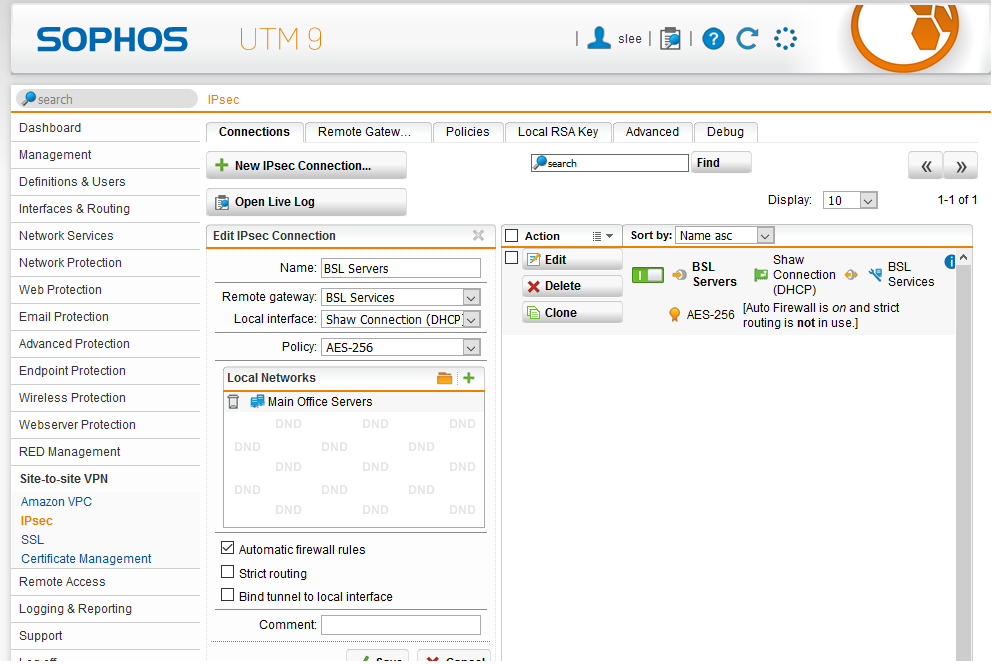Screen dimensions: 992x664
Task: Open Certificate Management link
Action: 86,558
